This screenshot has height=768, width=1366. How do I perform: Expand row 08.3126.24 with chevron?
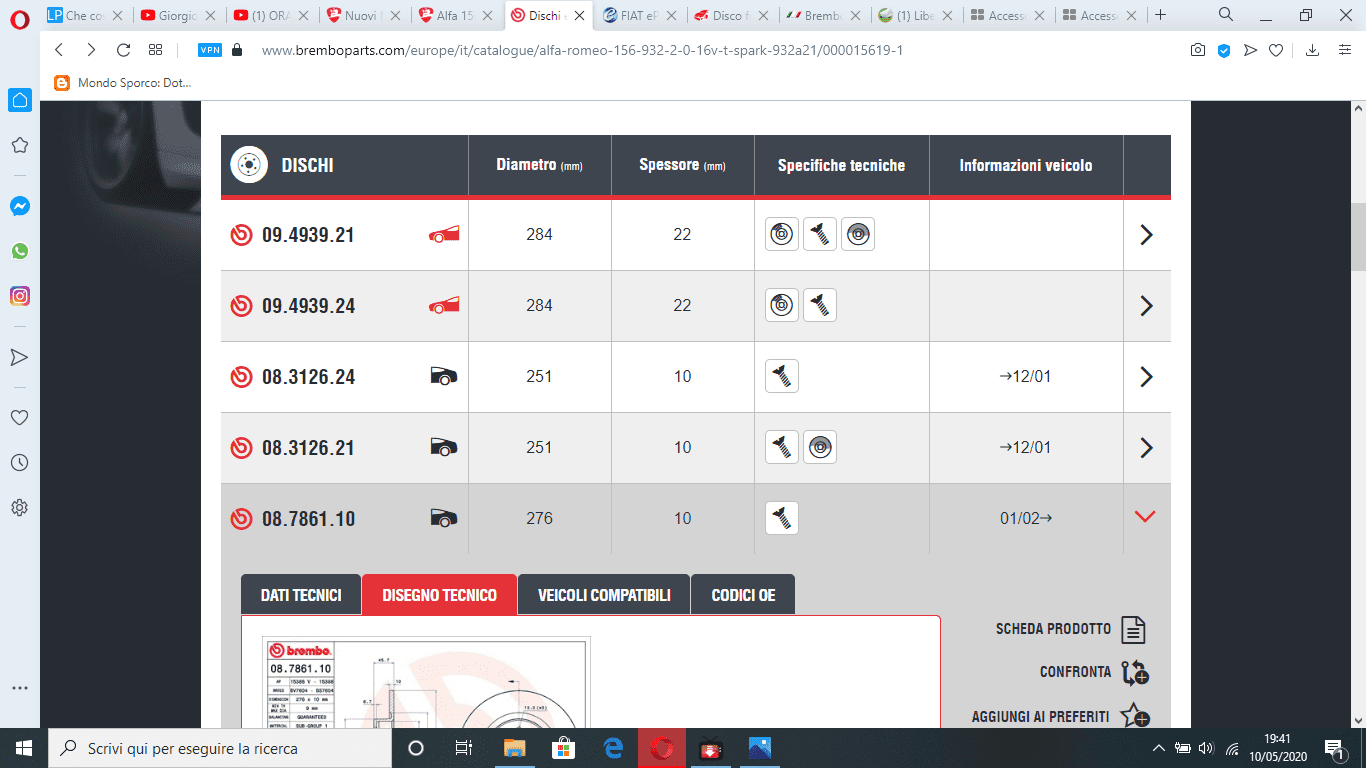[x=1147, y=377]
